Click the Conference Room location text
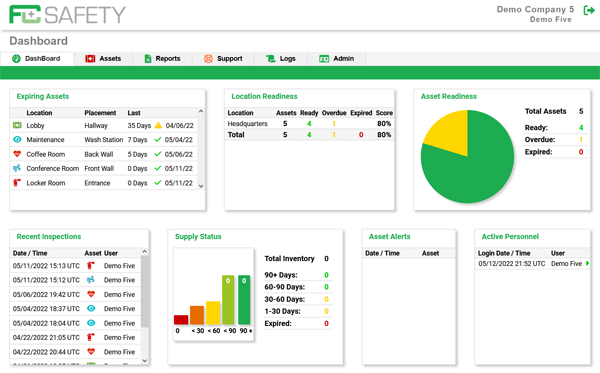The width and height of the screenshot is (600, 373). pyautogui.click(x=53, y=168)
